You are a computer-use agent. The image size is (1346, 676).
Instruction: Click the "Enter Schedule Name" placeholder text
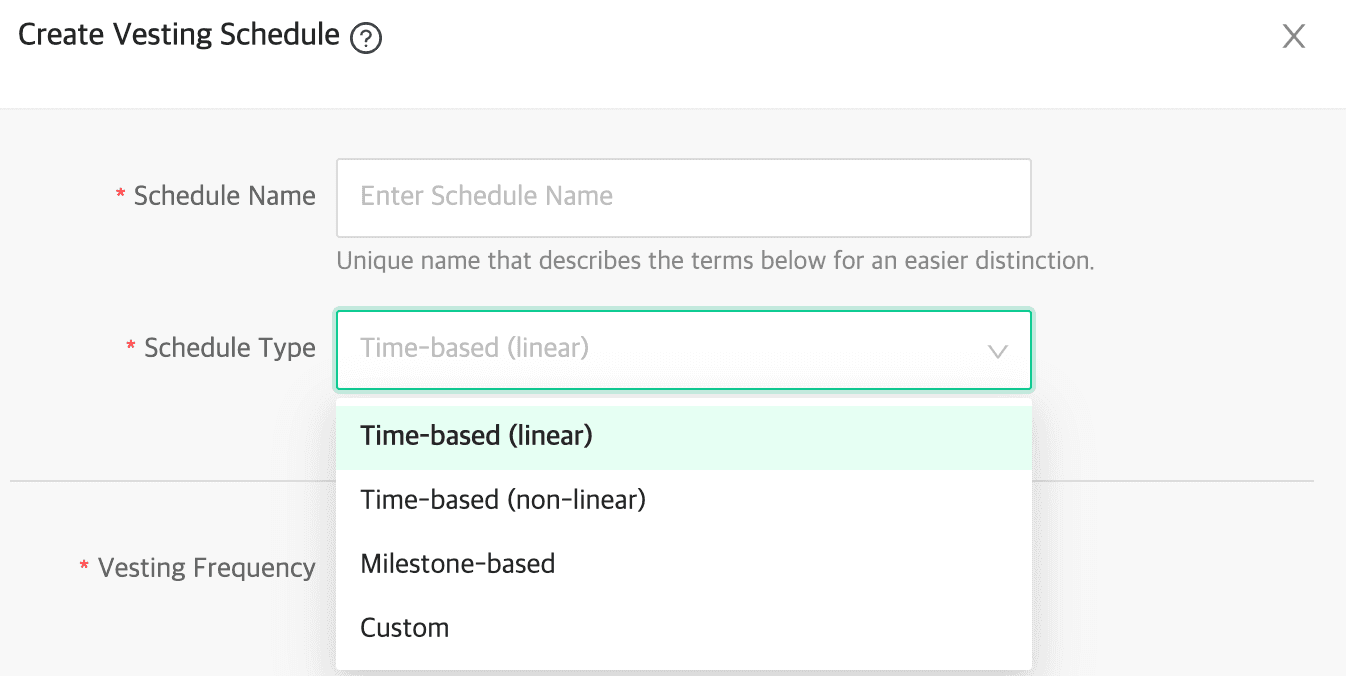487,196
